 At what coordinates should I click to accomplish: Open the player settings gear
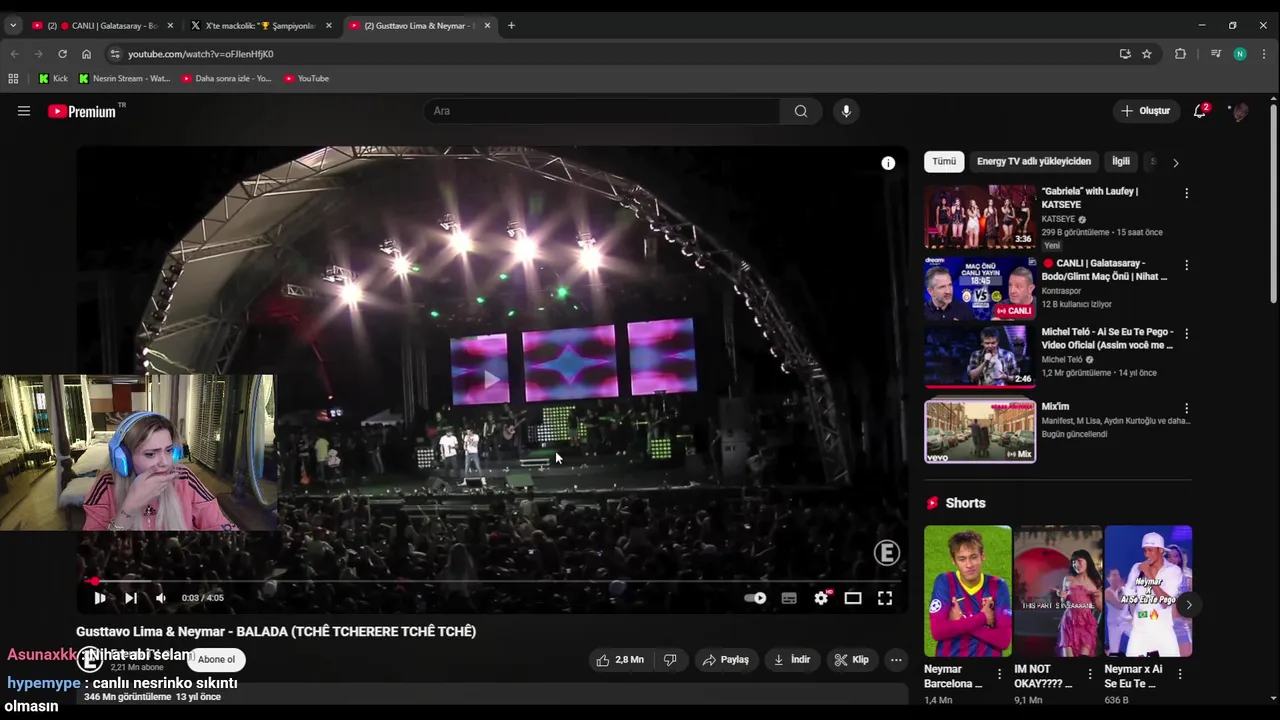tap(821, 598)
